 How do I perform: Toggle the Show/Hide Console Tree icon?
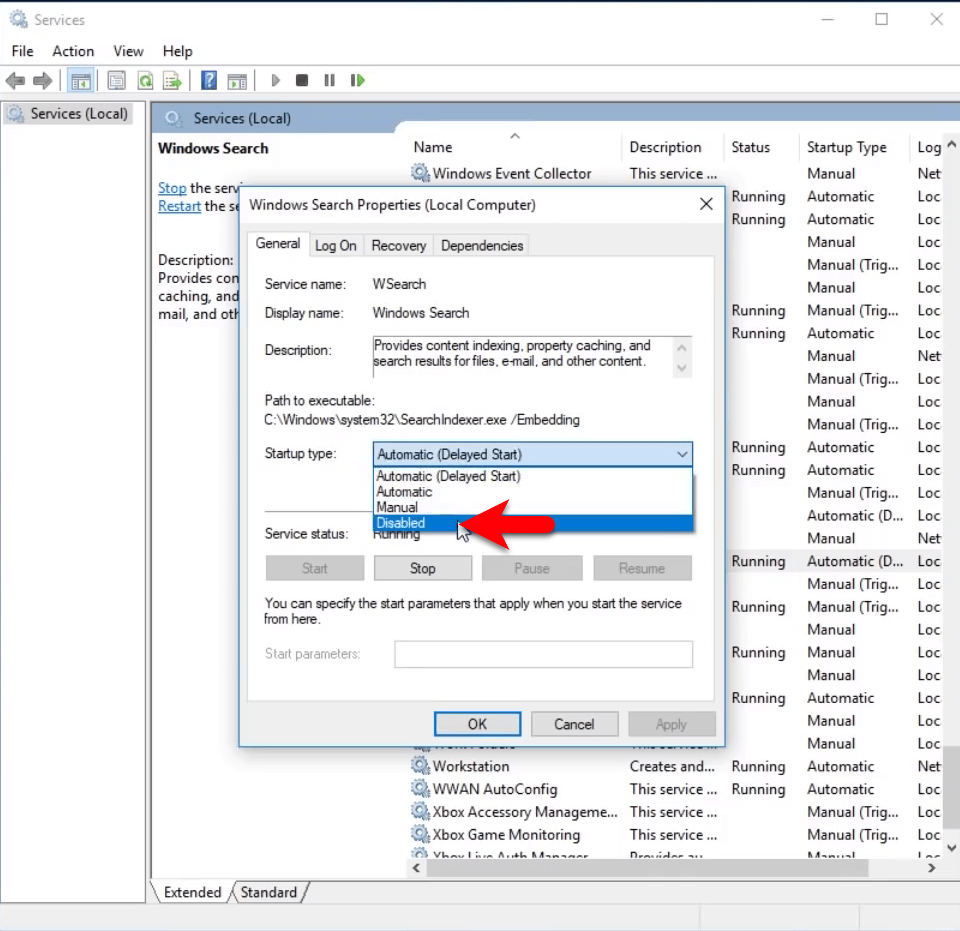click(x=81, y=80)
